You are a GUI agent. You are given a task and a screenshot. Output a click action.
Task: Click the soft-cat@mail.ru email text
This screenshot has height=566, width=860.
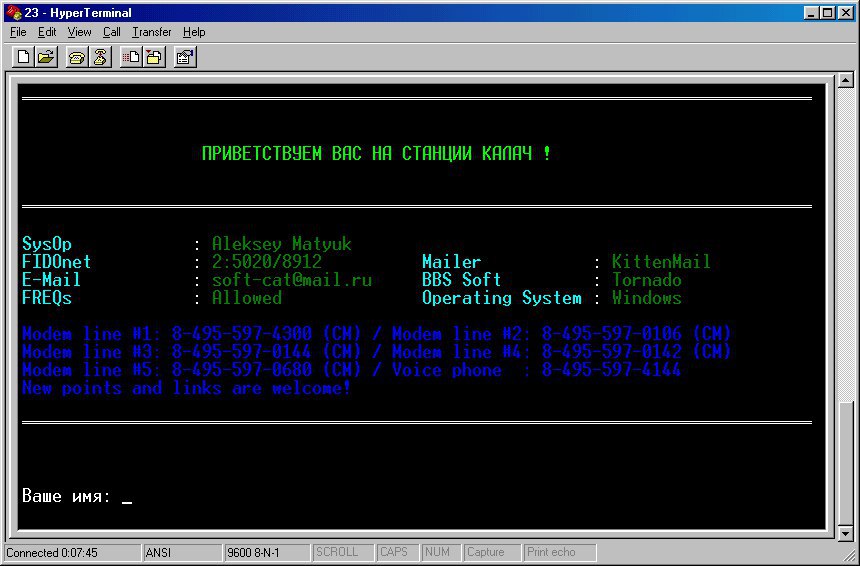tap(292, 280)
